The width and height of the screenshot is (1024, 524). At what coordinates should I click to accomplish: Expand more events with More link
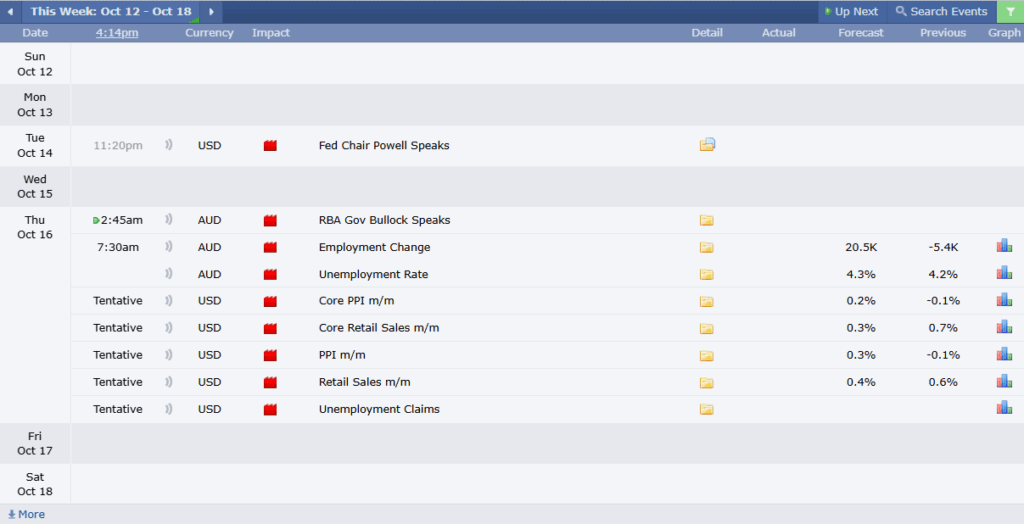click(x=27, y=514)
